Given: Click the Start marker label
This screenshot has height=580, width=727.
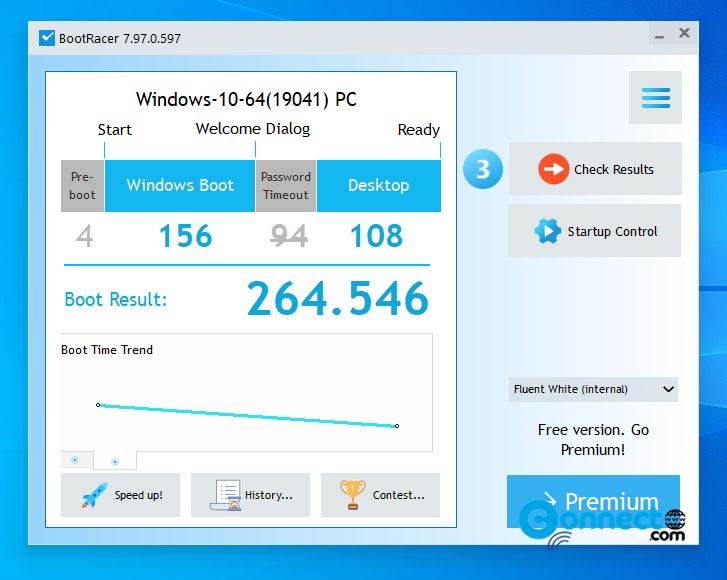Looking at the screenshot, I should (115, 129).
